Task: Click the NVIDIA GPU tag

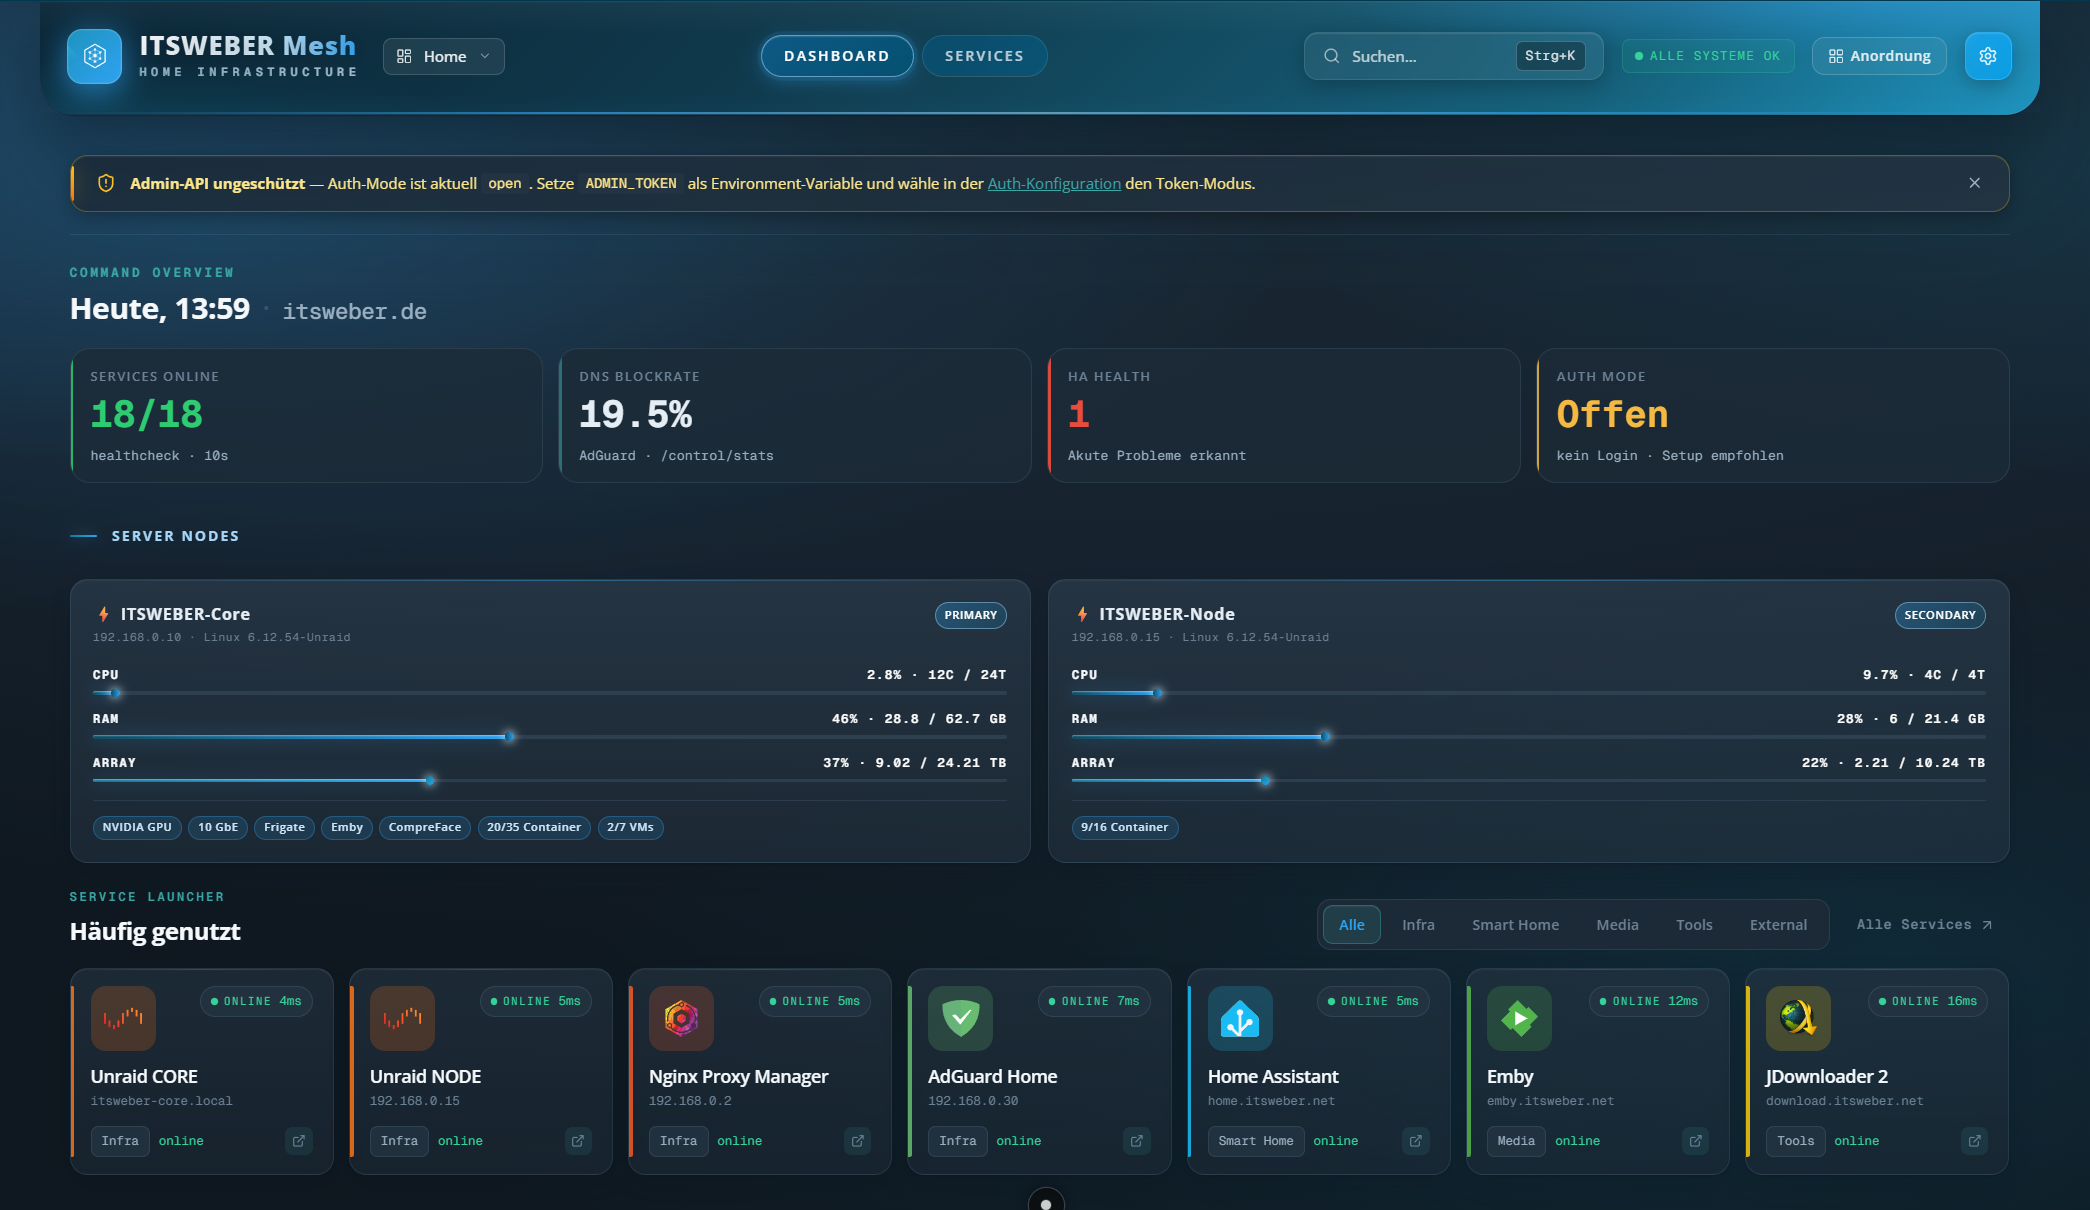Action: tap(137, 827)
